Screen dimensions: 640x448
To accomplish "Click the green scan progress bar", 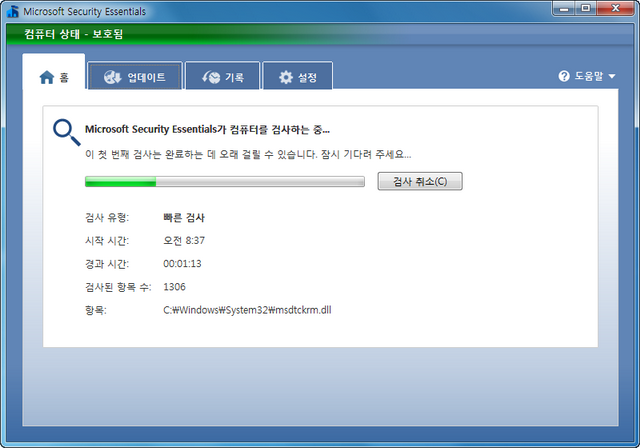I will click(x=224, y=182).
